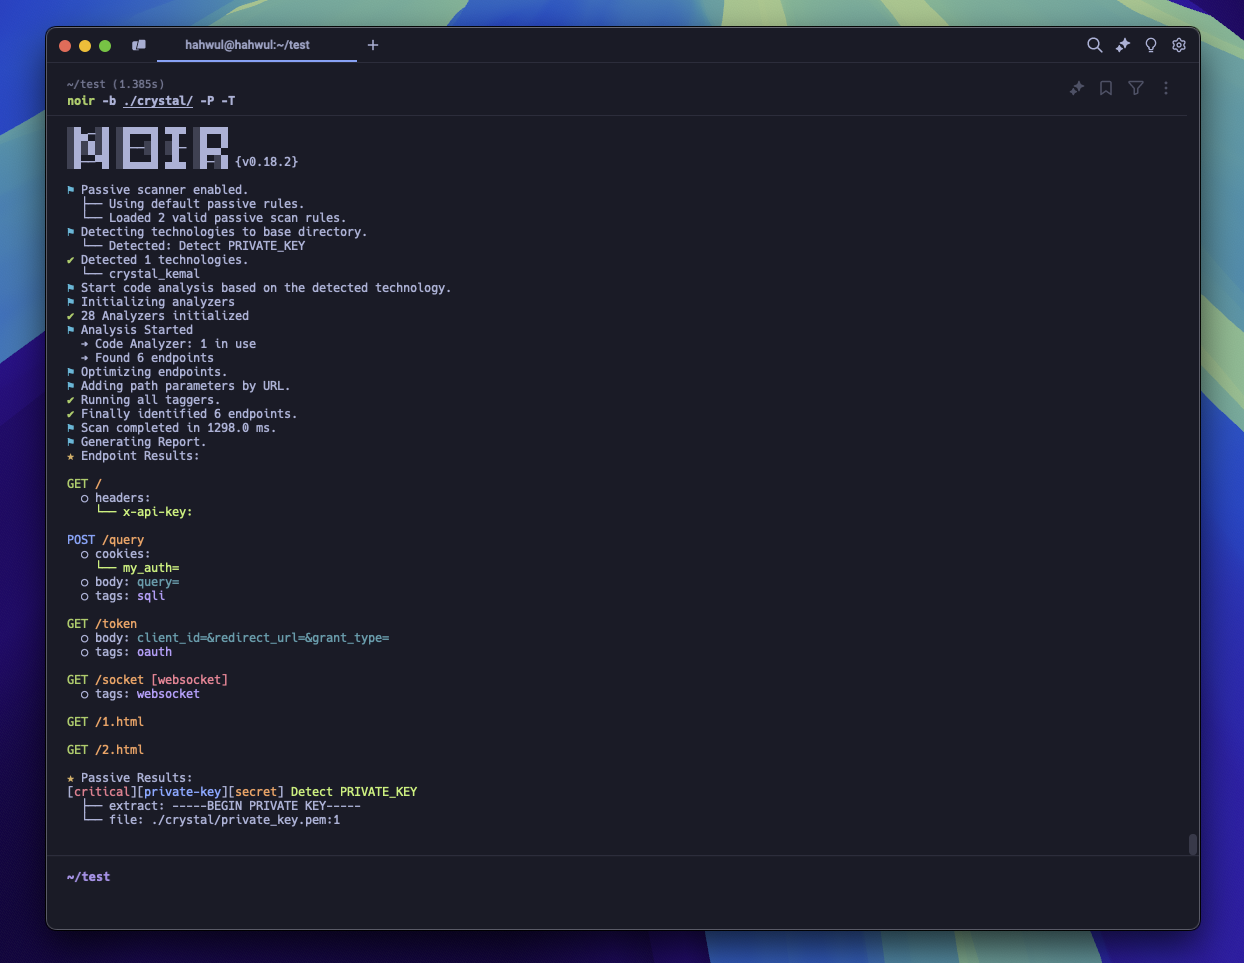Open a new tab with the plus icon
This screenshot has height=963, width=1244.
373,45
